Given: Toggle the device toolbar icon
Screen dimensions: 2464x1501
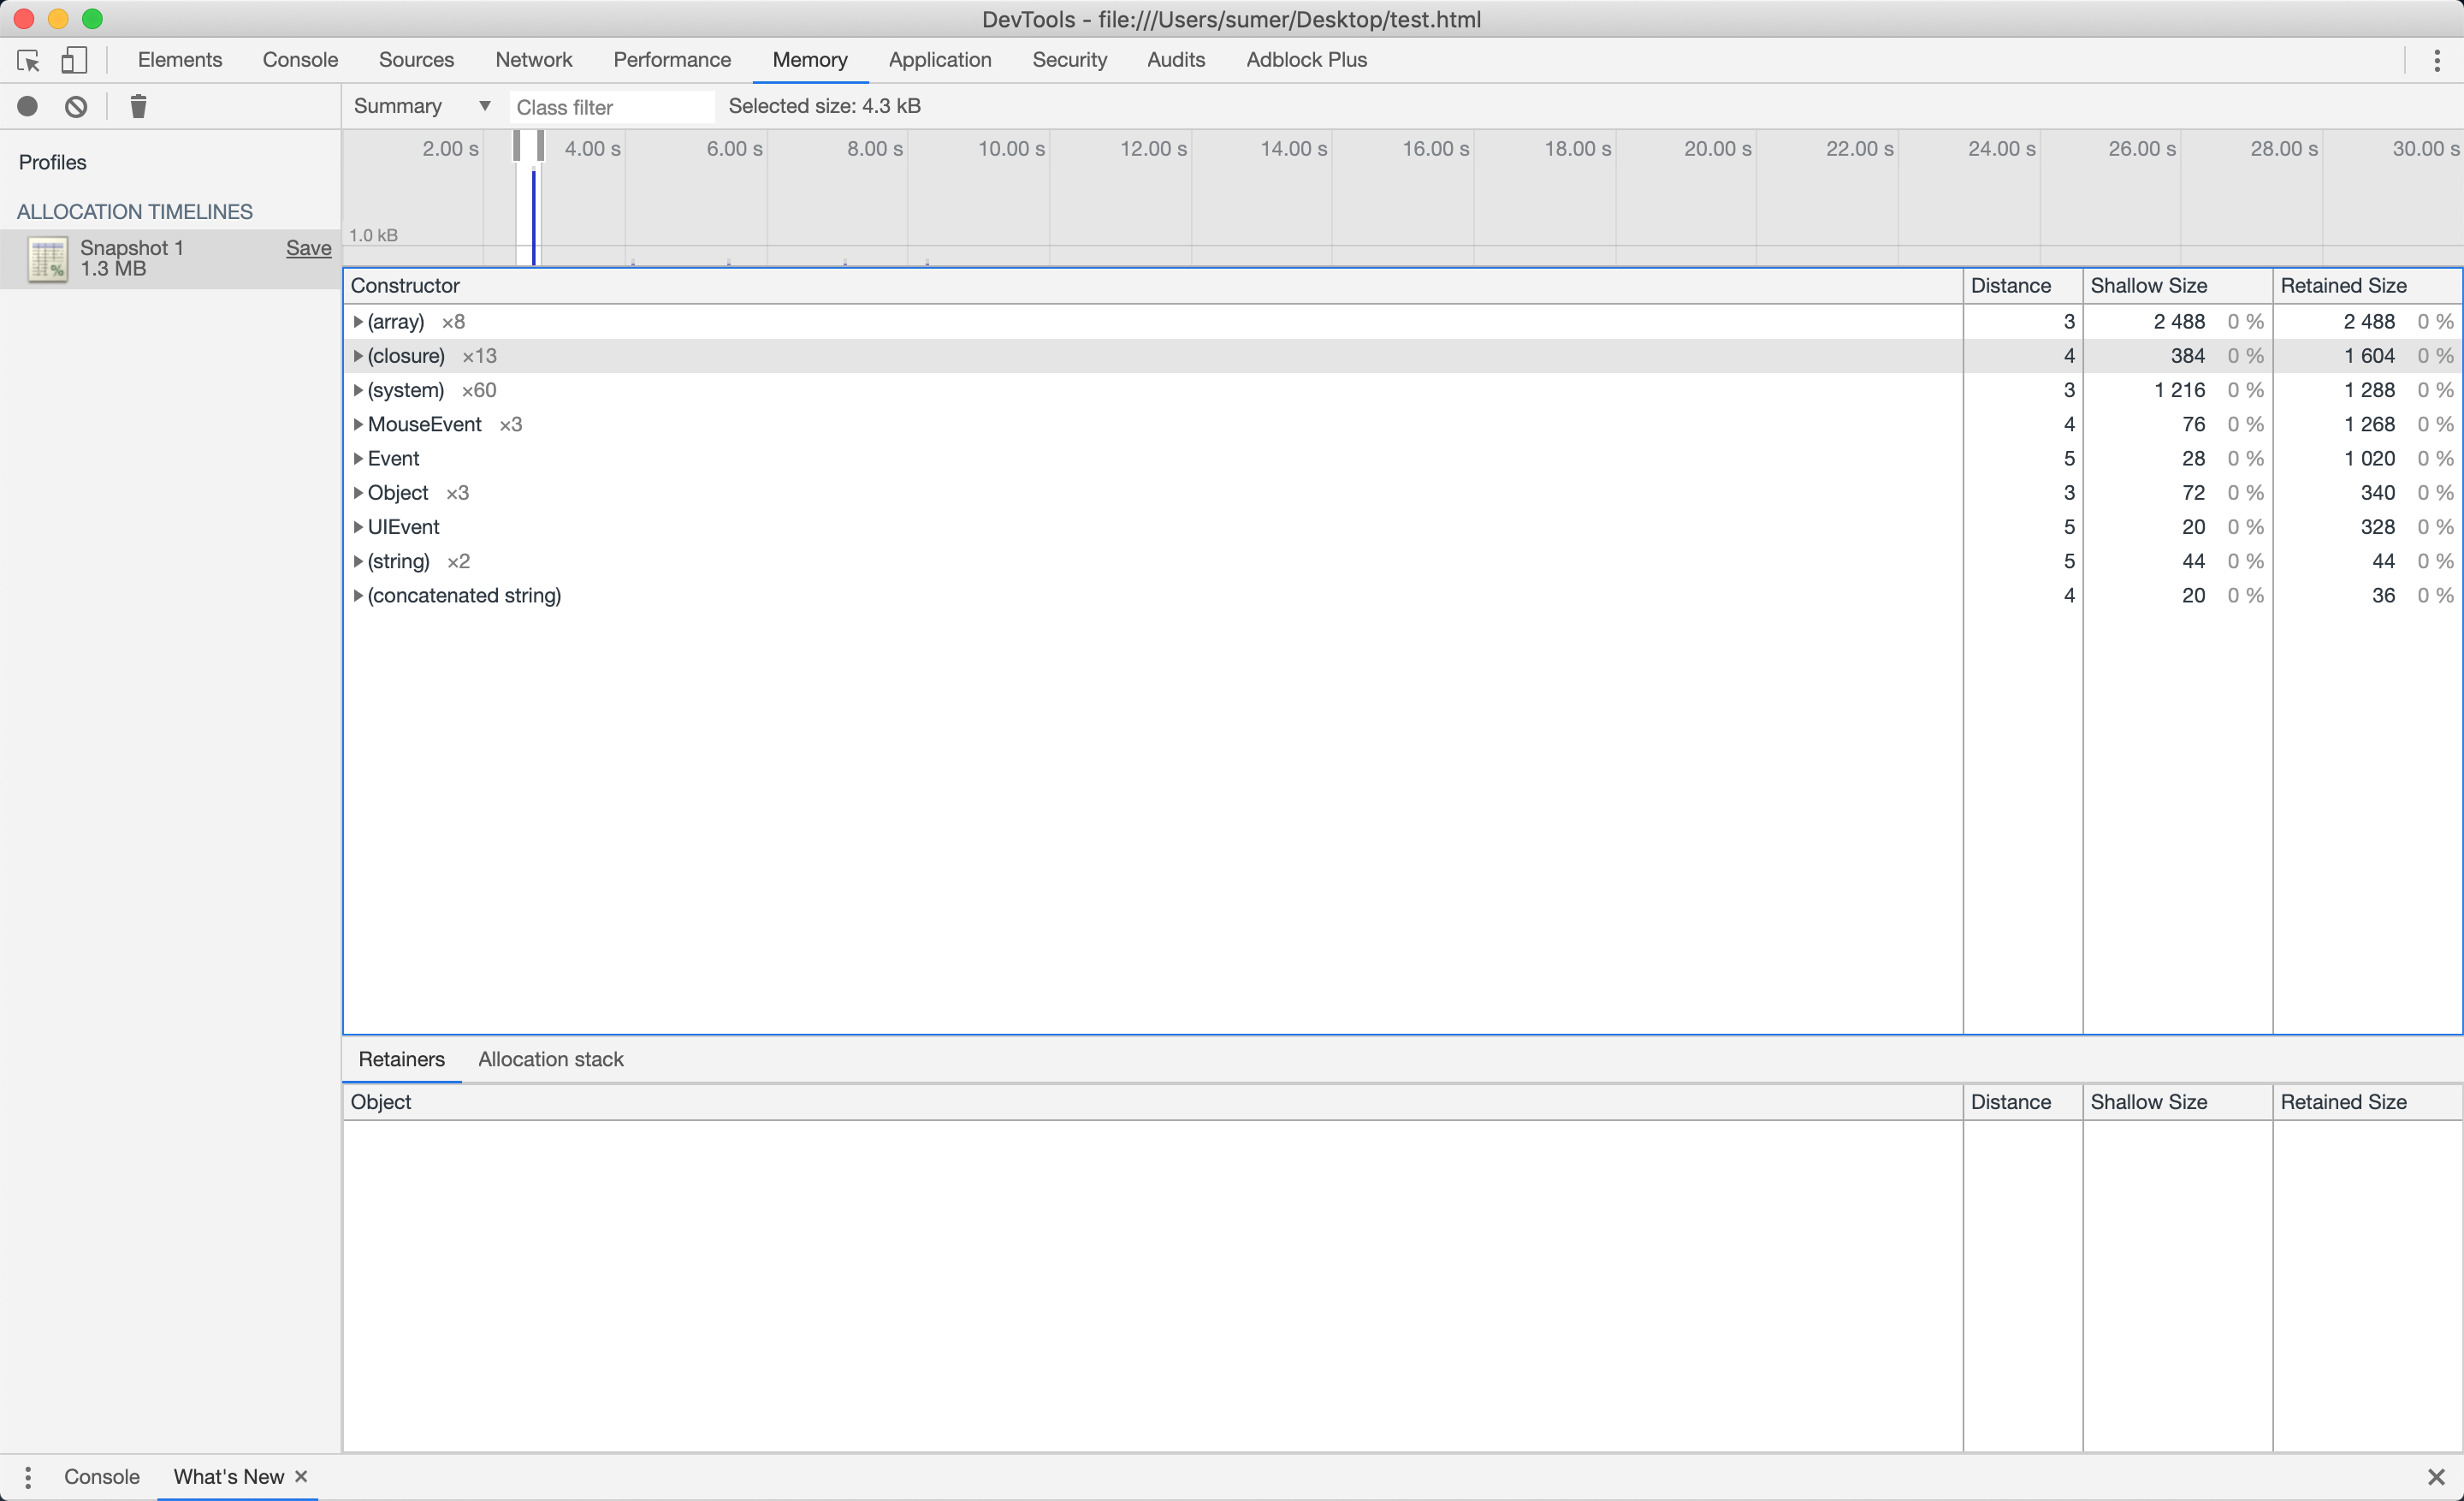Looking at the screenshot, I should pos(74,61).
